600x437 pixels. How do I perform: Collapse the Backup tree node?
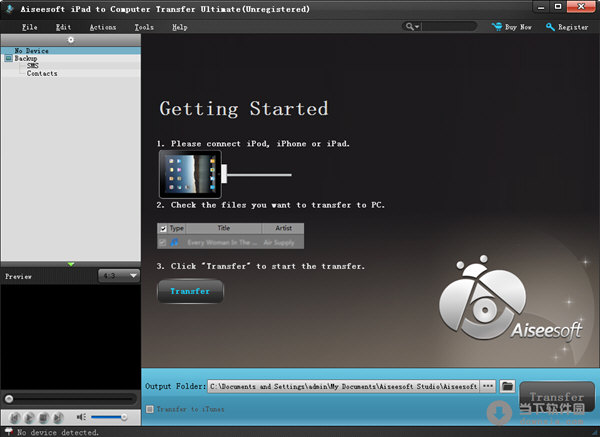click(x=8, y=58)
